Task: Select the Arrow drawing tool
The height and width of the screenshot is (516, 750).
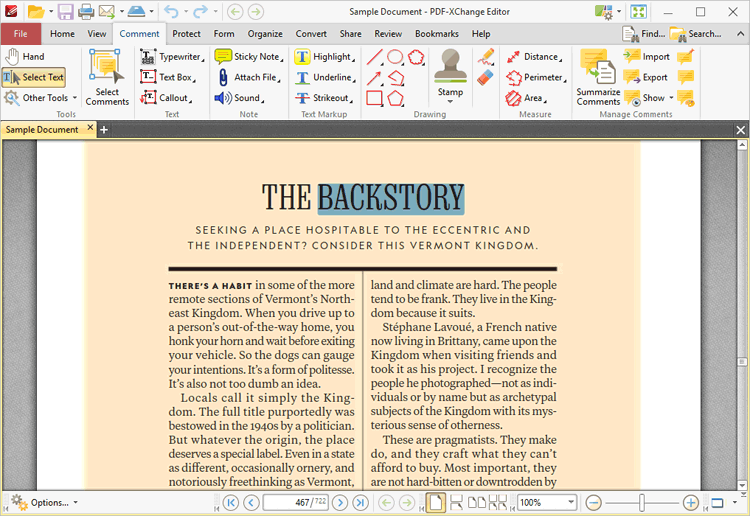Action: tap(375, 77)
